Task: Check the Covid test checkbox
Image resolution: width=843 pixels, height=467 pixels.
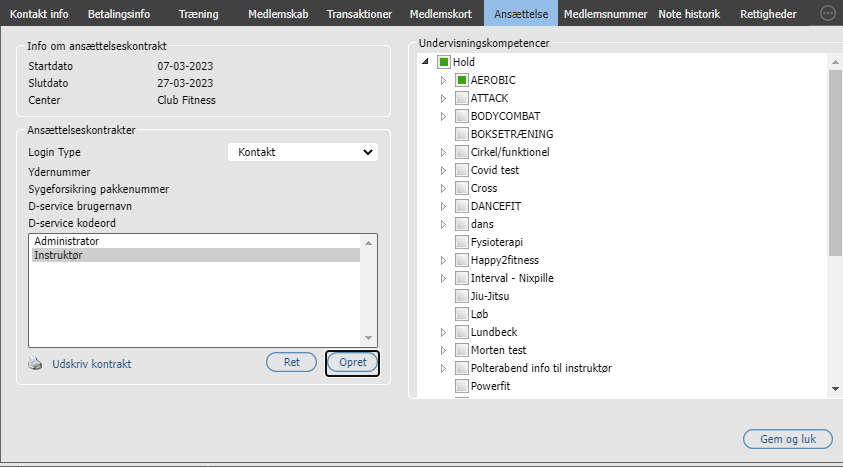Action: (x=461, y=170)
